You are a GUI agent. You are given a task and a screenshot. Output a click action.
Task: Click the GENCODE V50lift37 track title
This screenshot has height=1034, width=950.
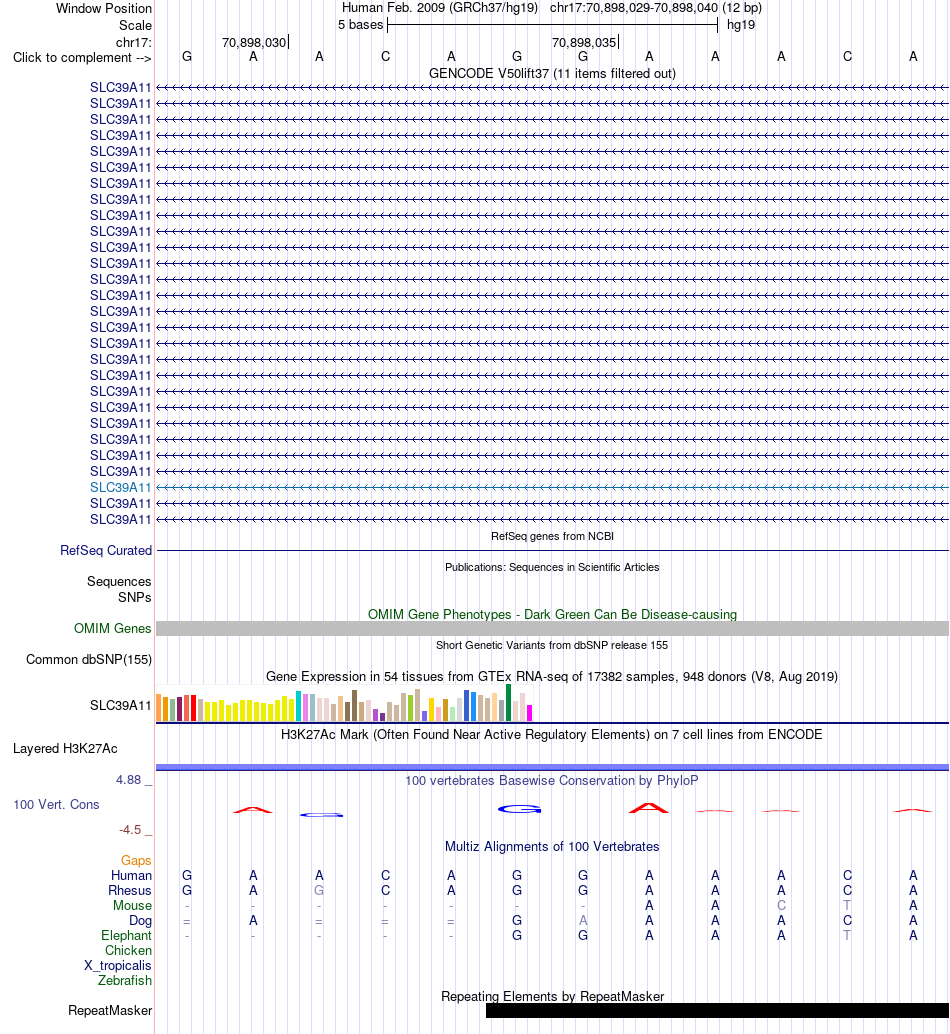click(x=552, y=73)
